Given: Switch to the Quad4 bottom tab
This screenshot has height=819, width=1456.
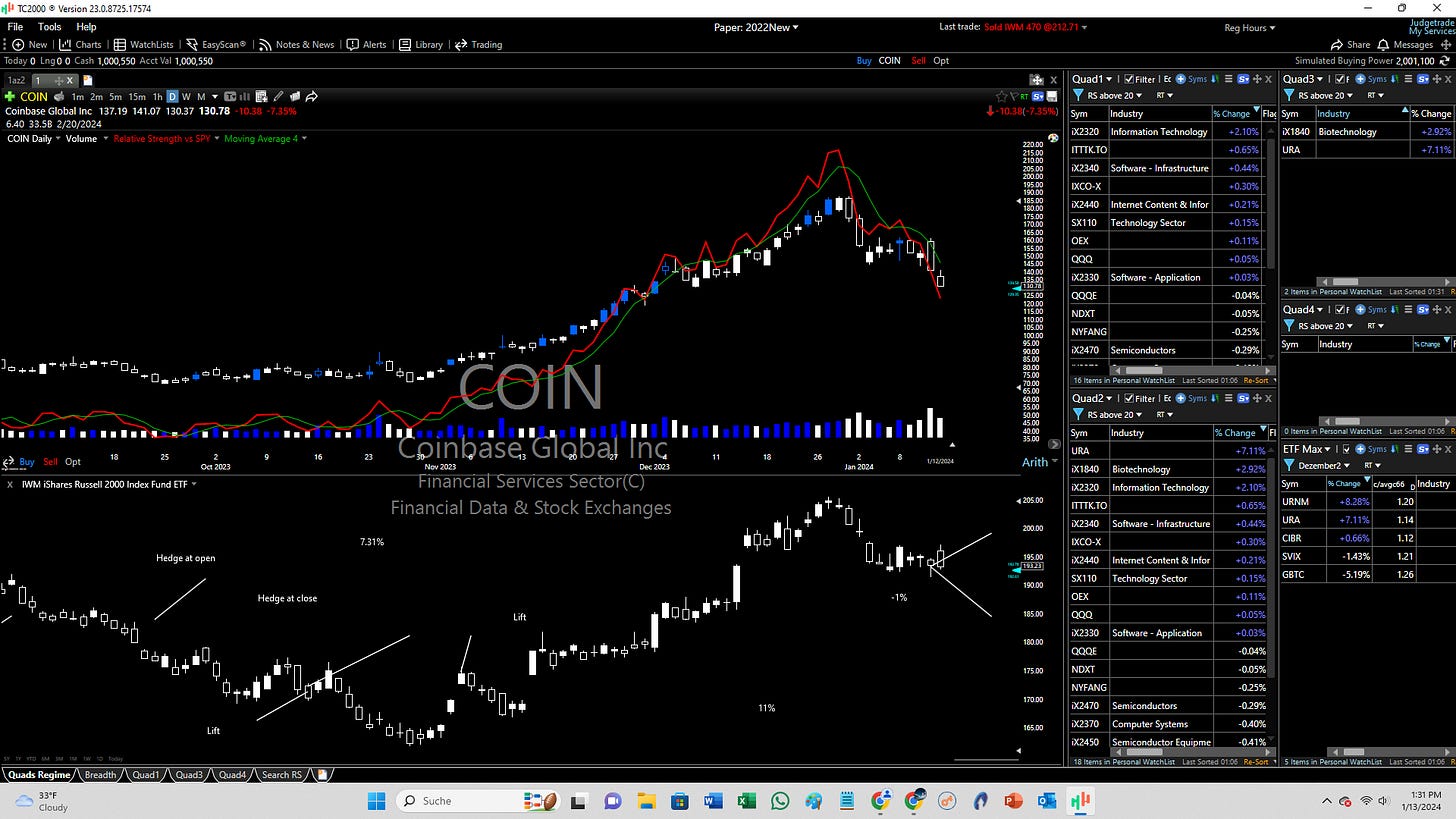Looking at the screenshot, I should (x=232, y=774).
